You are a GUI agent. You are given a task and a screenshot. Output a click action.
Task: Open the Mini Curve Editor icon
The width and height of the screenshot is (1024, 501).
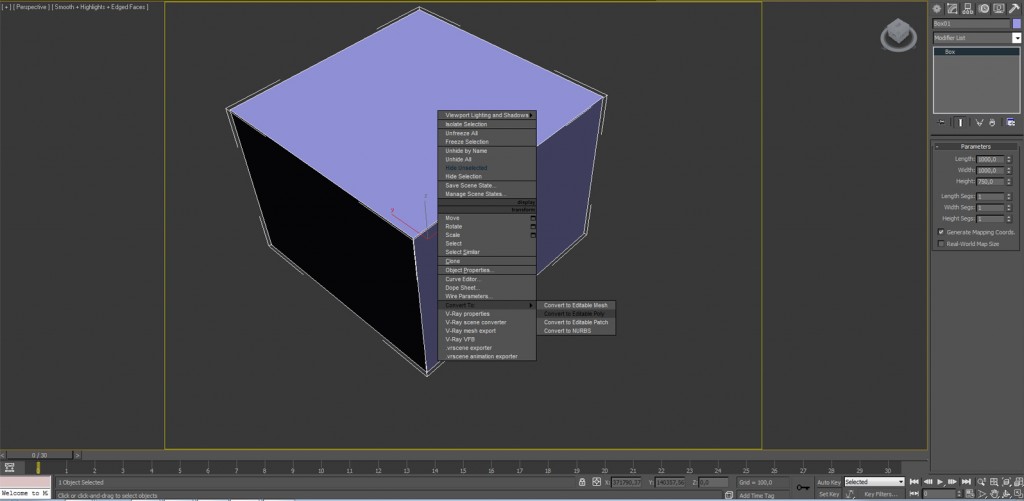10,467
